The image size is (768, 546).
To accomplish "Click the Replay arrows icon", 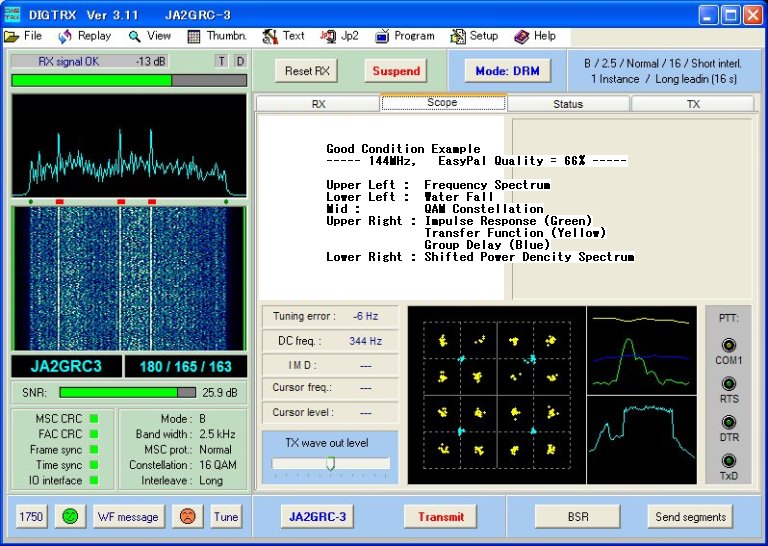I will (65, 37).
